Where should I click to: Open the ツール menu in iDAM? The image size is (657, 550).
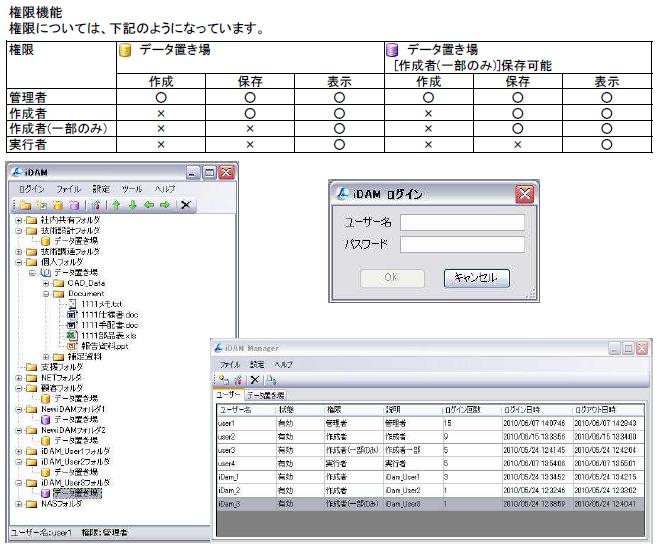coord(132,189)
